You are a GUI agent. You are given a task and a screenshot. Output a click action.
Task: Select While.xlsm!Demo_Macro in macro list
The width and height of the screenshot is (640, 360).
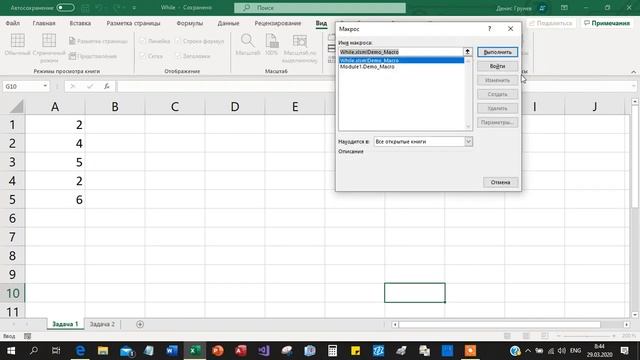[402, 60]
